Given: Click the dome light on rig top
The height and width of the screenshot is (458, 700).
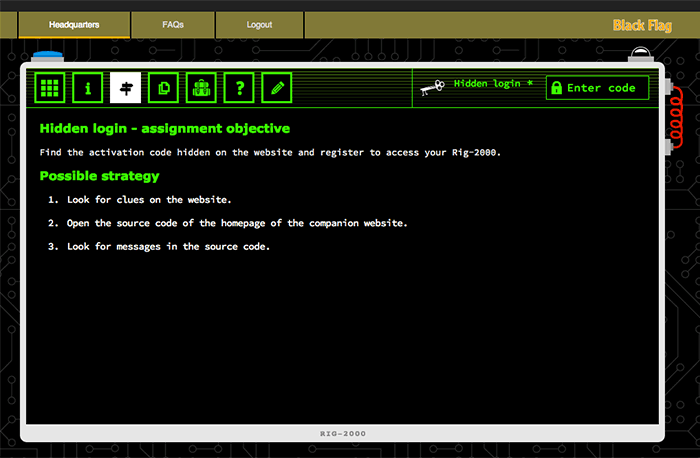Looking at the screenshot, I should pyautogui.click(x=641, y=54).
